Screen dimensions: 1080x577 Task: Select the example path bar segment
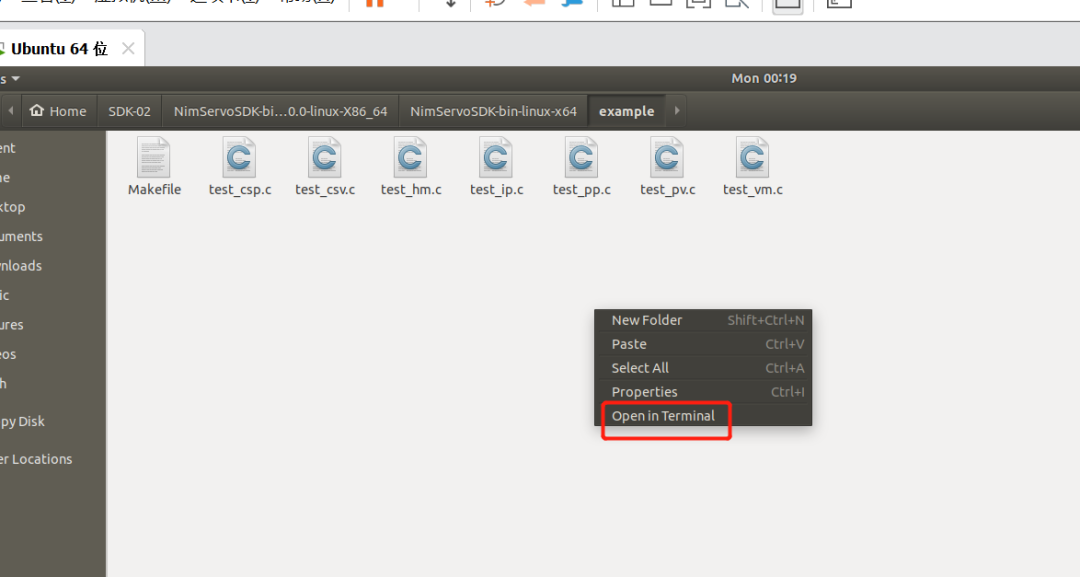tap(626, 111)
